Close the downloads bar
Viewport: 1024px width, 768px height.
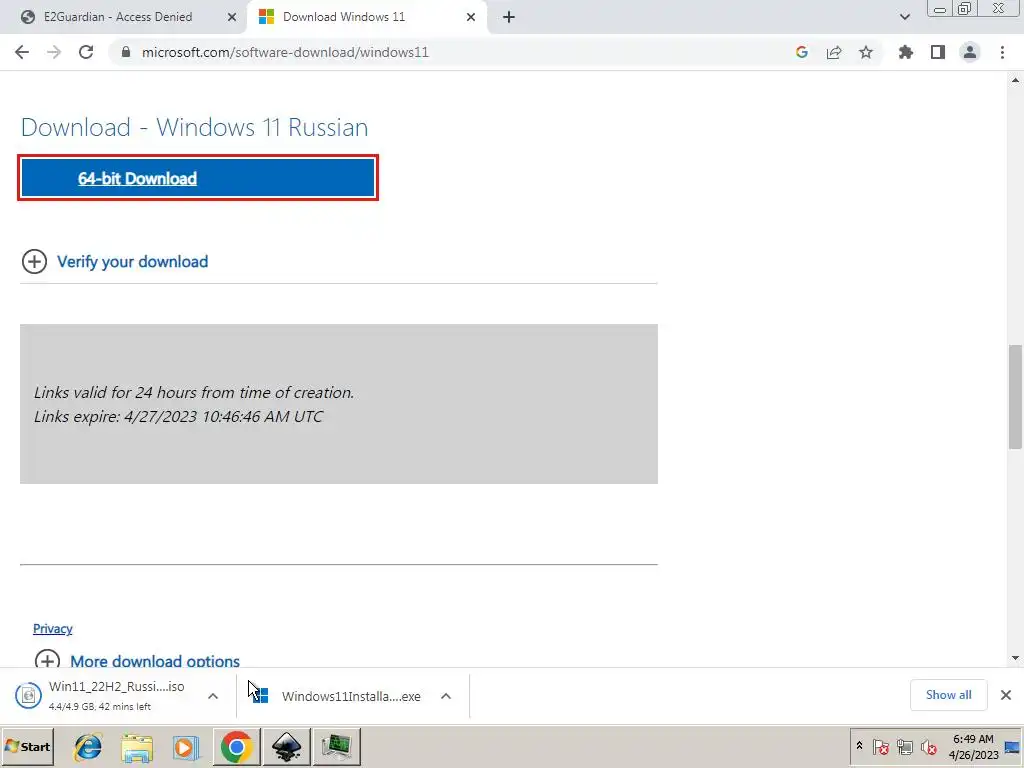point(1006,695)
